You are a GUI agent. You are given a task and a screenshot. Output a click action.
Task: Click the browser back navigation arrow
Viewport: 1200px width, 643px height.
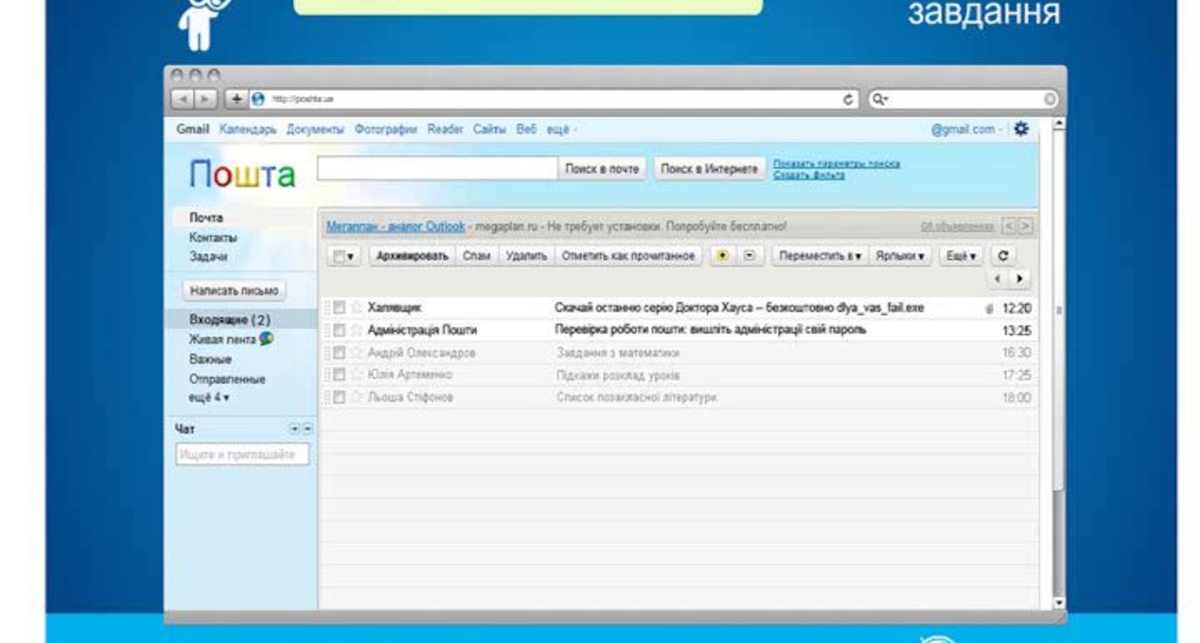coord(181,99)
